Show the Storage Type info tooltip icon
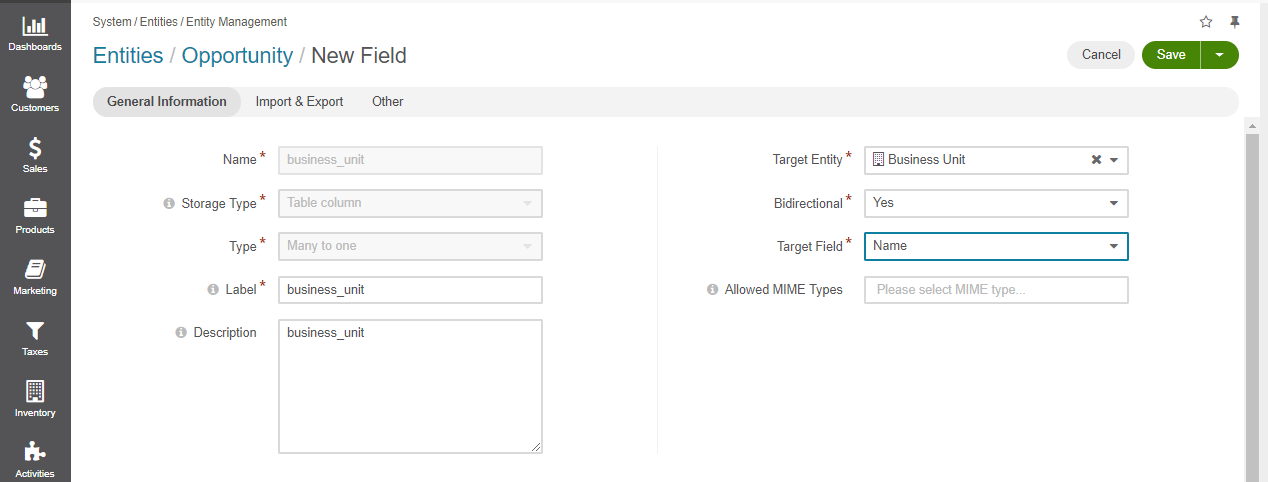The width and height of the screenshot is (1268, 482). [169, 203]
